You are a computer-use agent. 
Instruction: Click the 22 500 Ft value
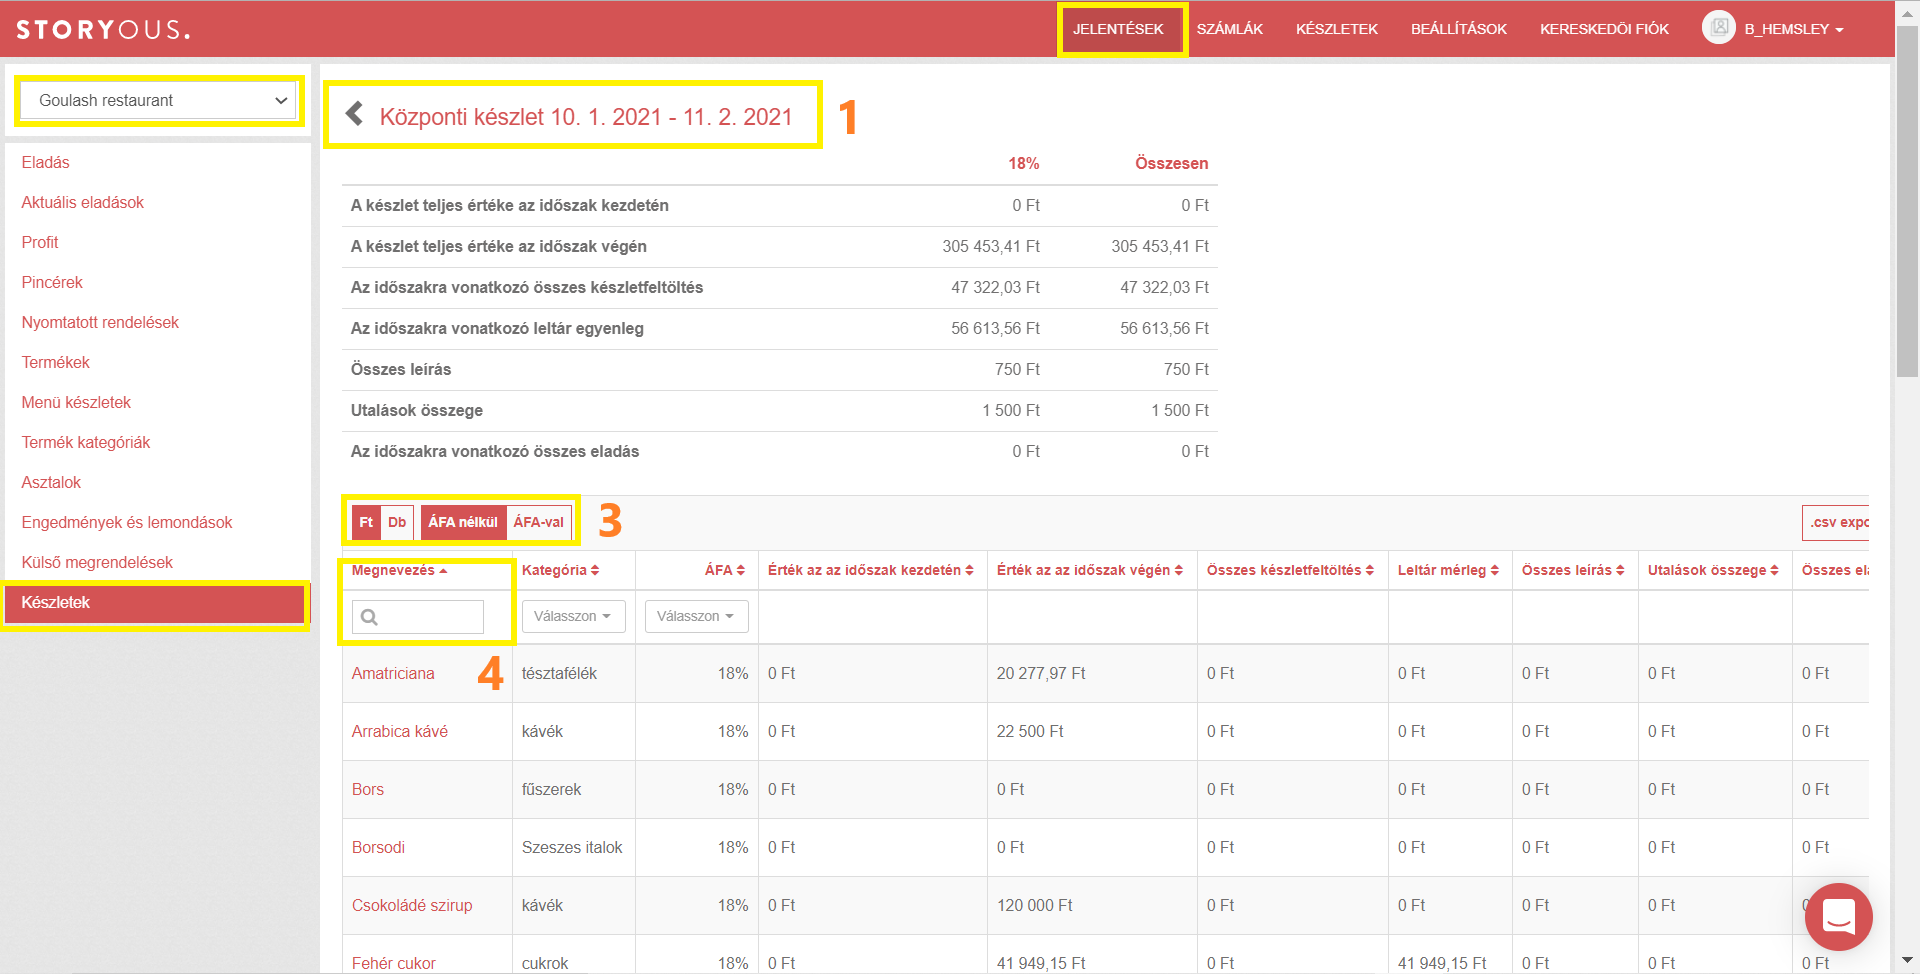tap(1030, 731)
